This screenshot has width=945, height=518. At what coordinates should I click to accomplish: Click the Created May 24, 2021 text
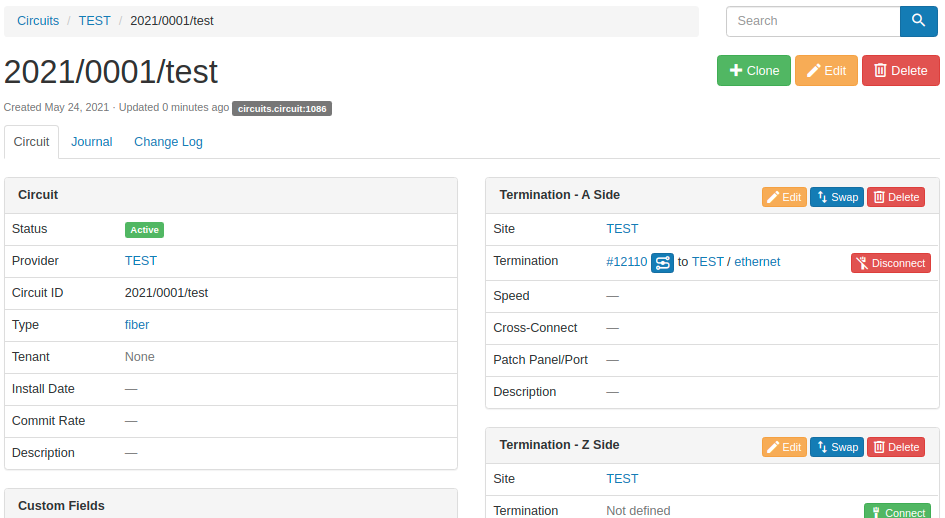57,107
